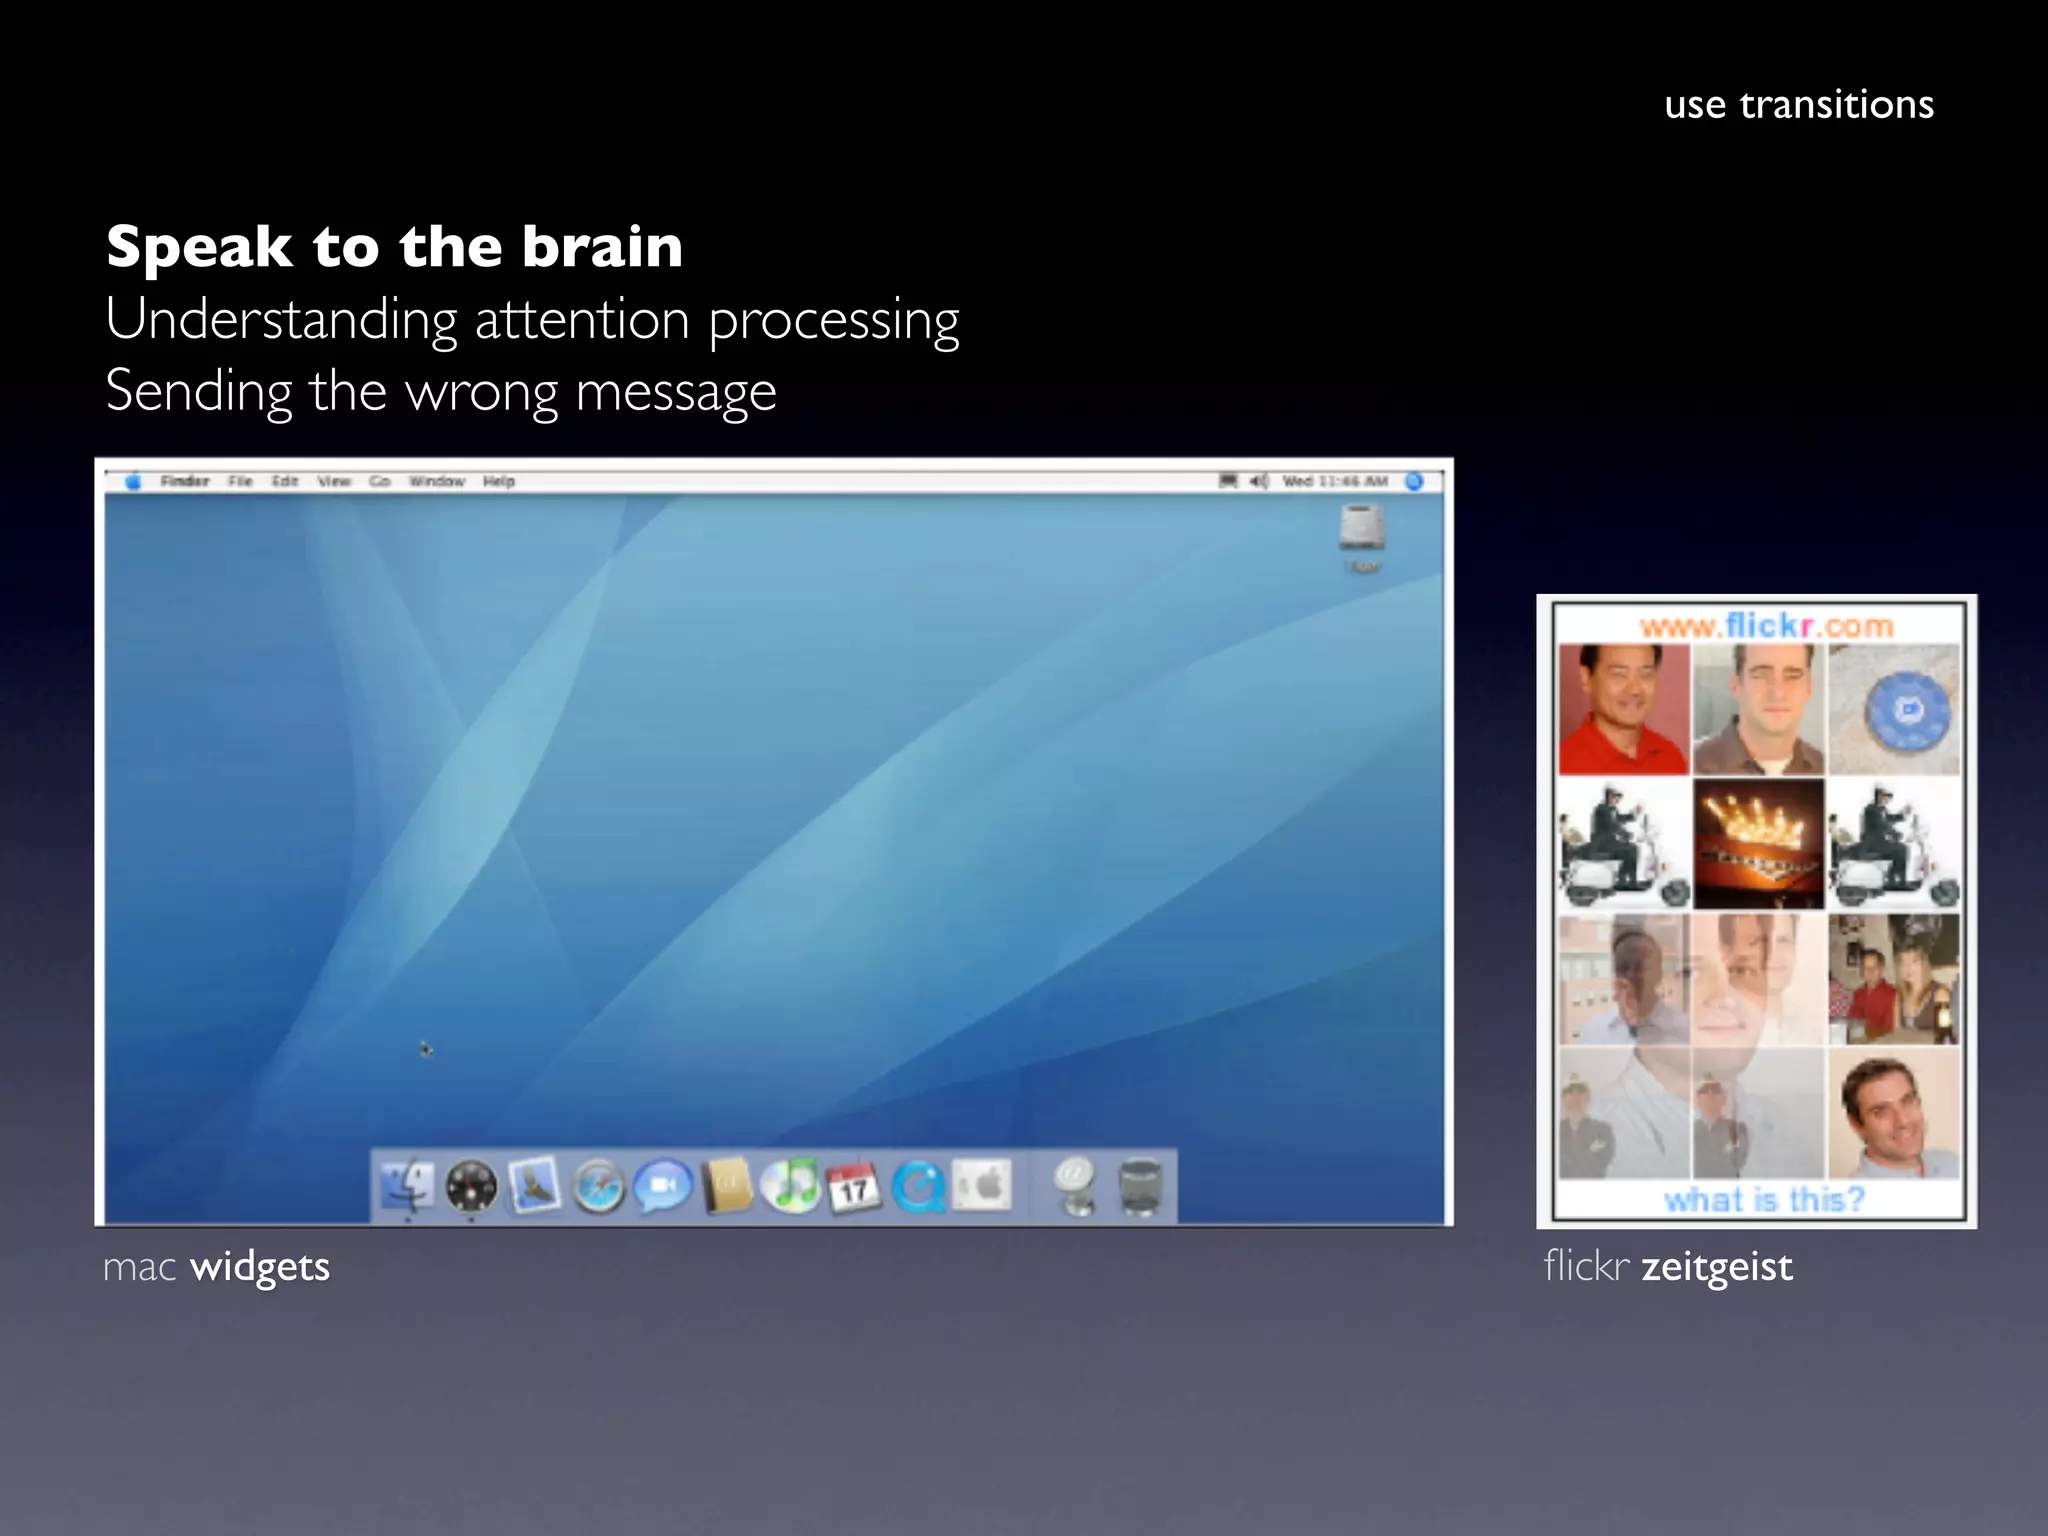Viewport: 2048px width, 1536px height.
Task: Open iChat speech bubble in dock
Action: [x=662, y=1187]
